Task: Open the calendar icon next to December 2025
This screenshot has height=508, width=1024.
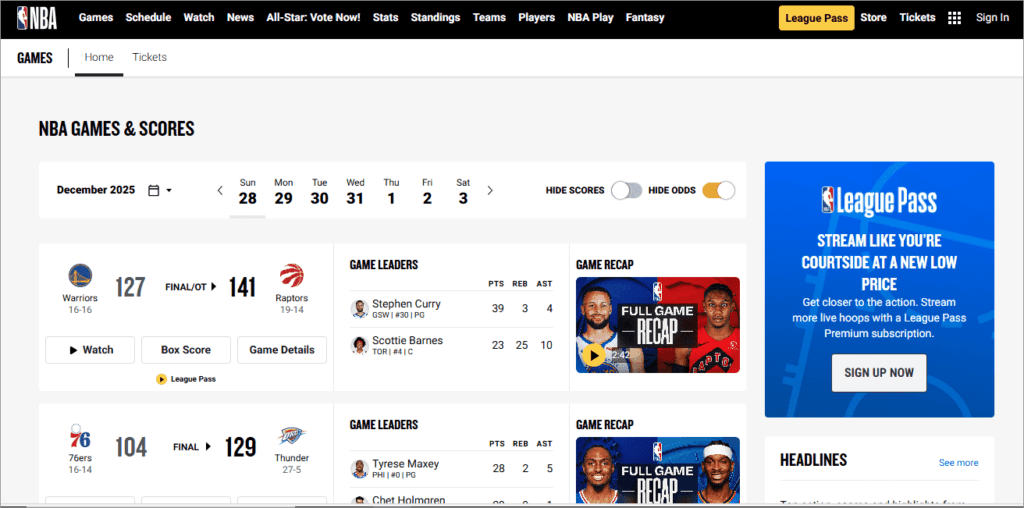Action: [153, 190]
